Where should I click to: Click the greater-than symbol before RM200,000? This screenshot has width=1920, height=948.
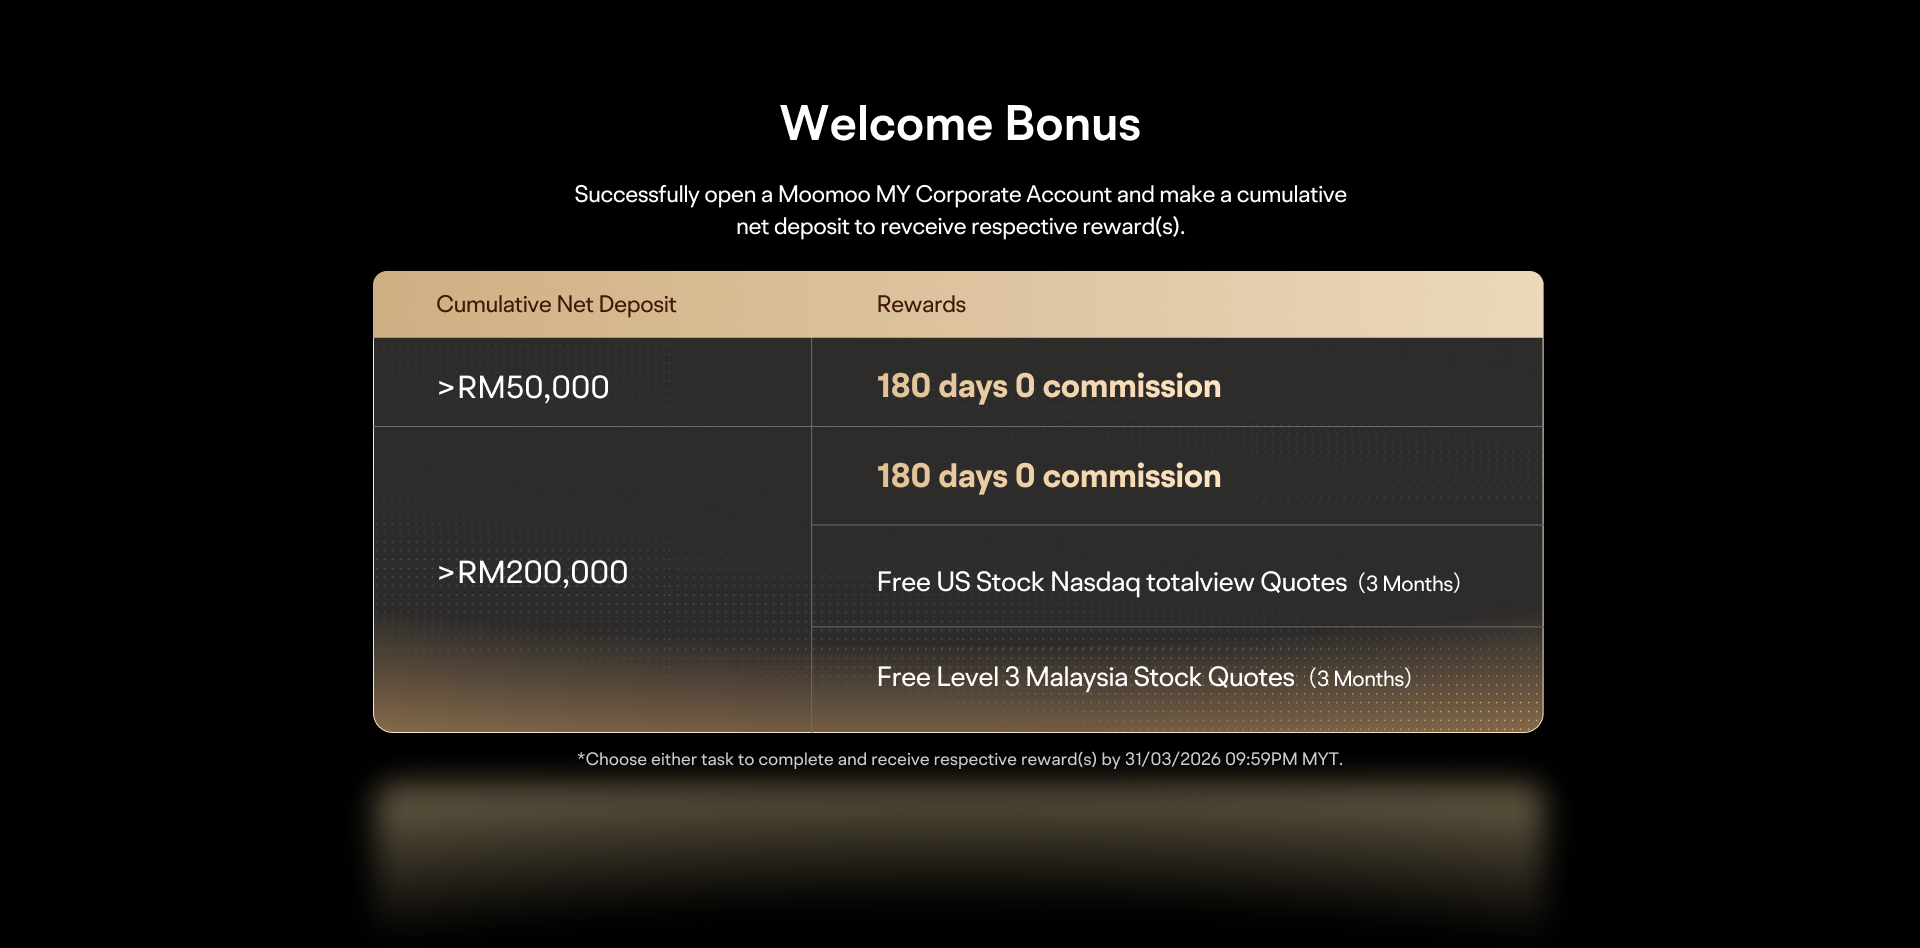pyautogui.click(x=446, y=573)
